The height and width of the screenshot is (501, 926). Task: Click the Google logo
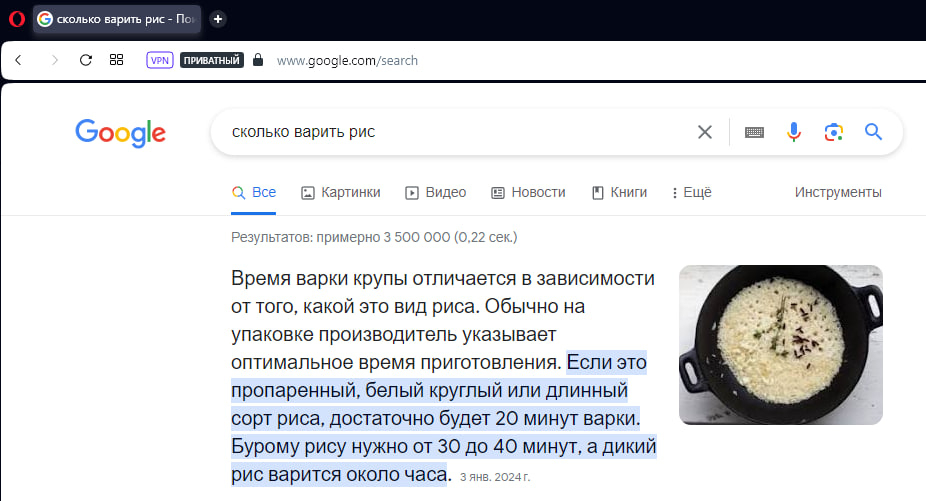click(120, 133)
